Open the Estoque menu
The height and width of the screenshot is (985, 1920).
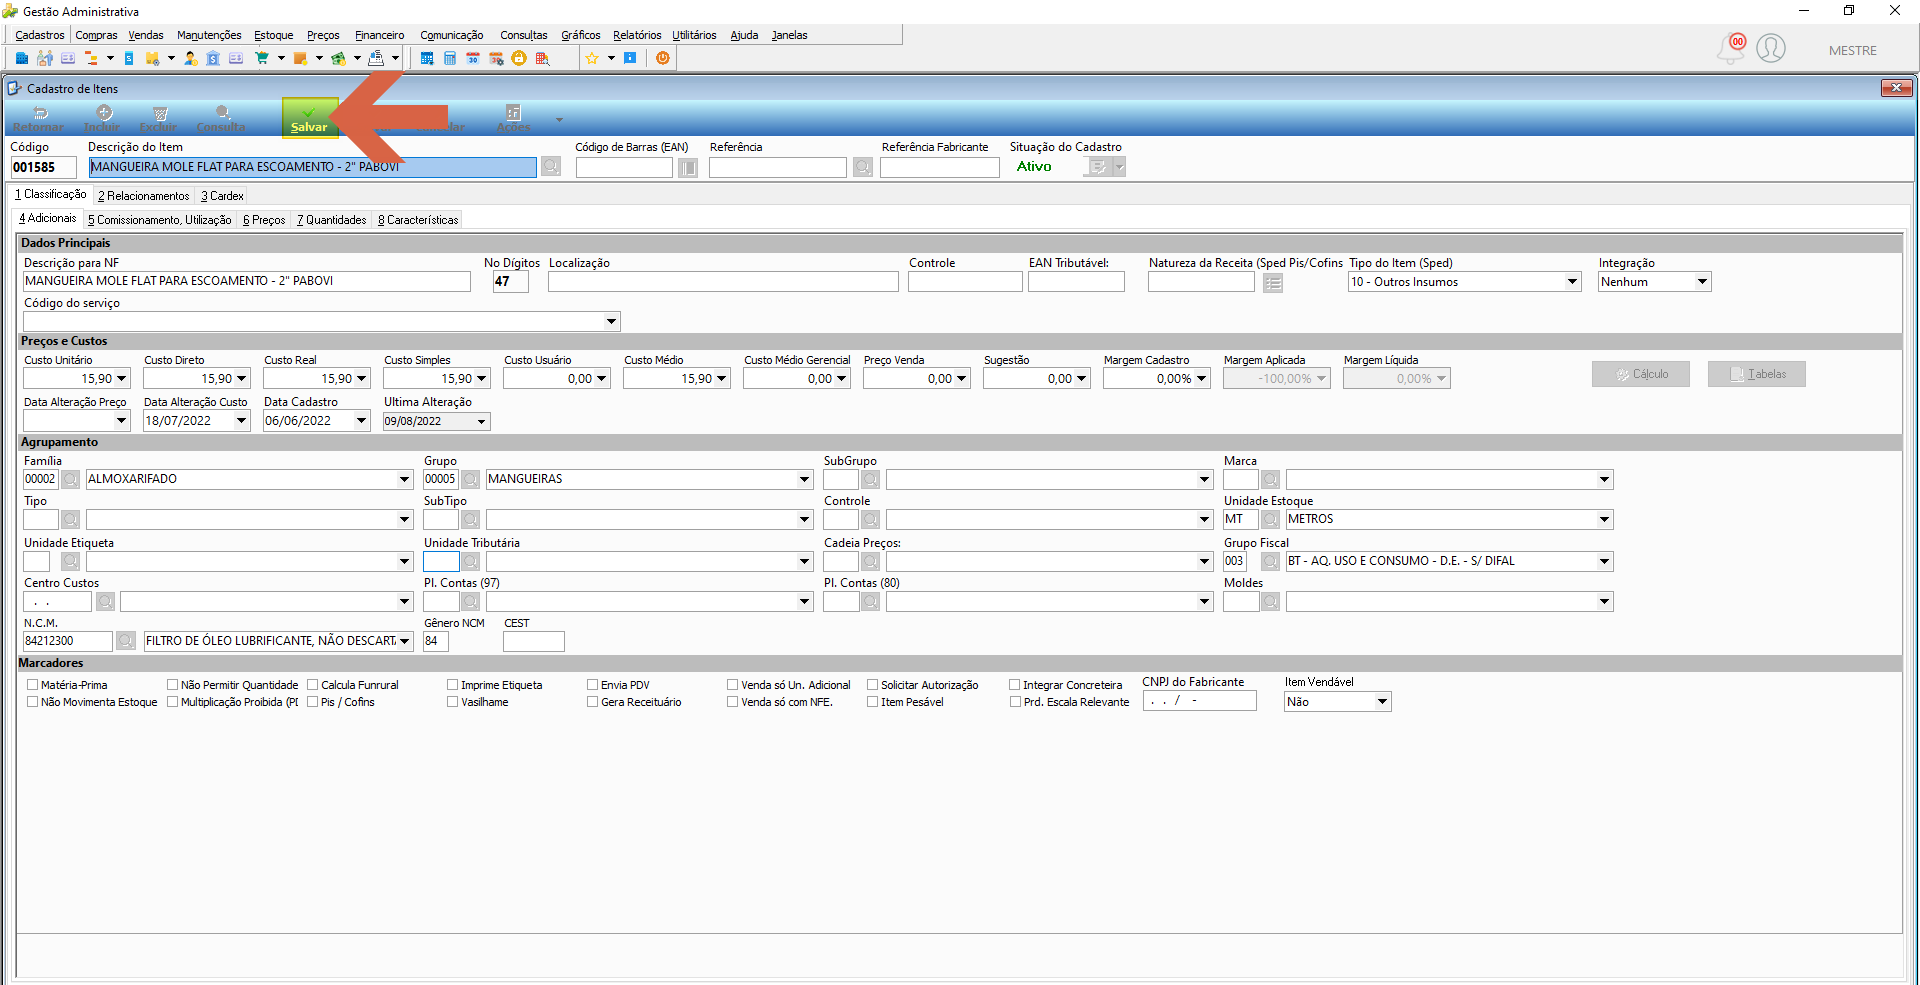pyautogui.click(x=273, y=35)
